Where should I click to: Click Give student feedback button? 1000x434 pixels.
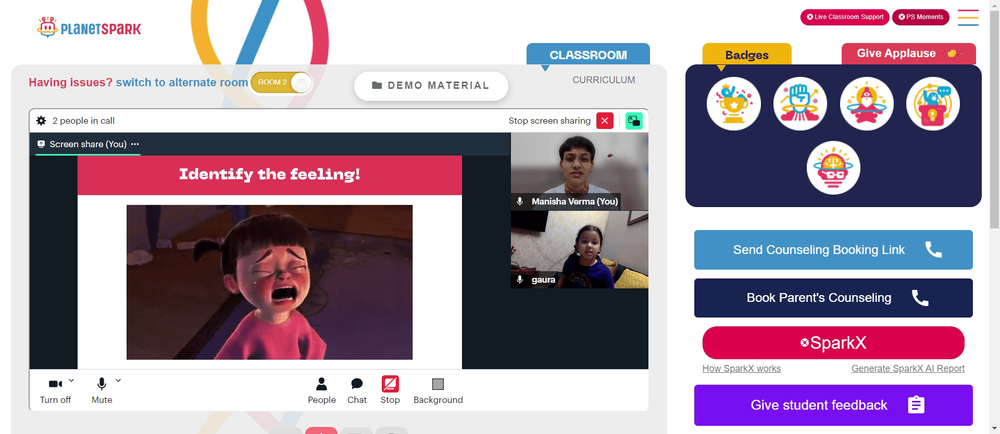point(833,405)
